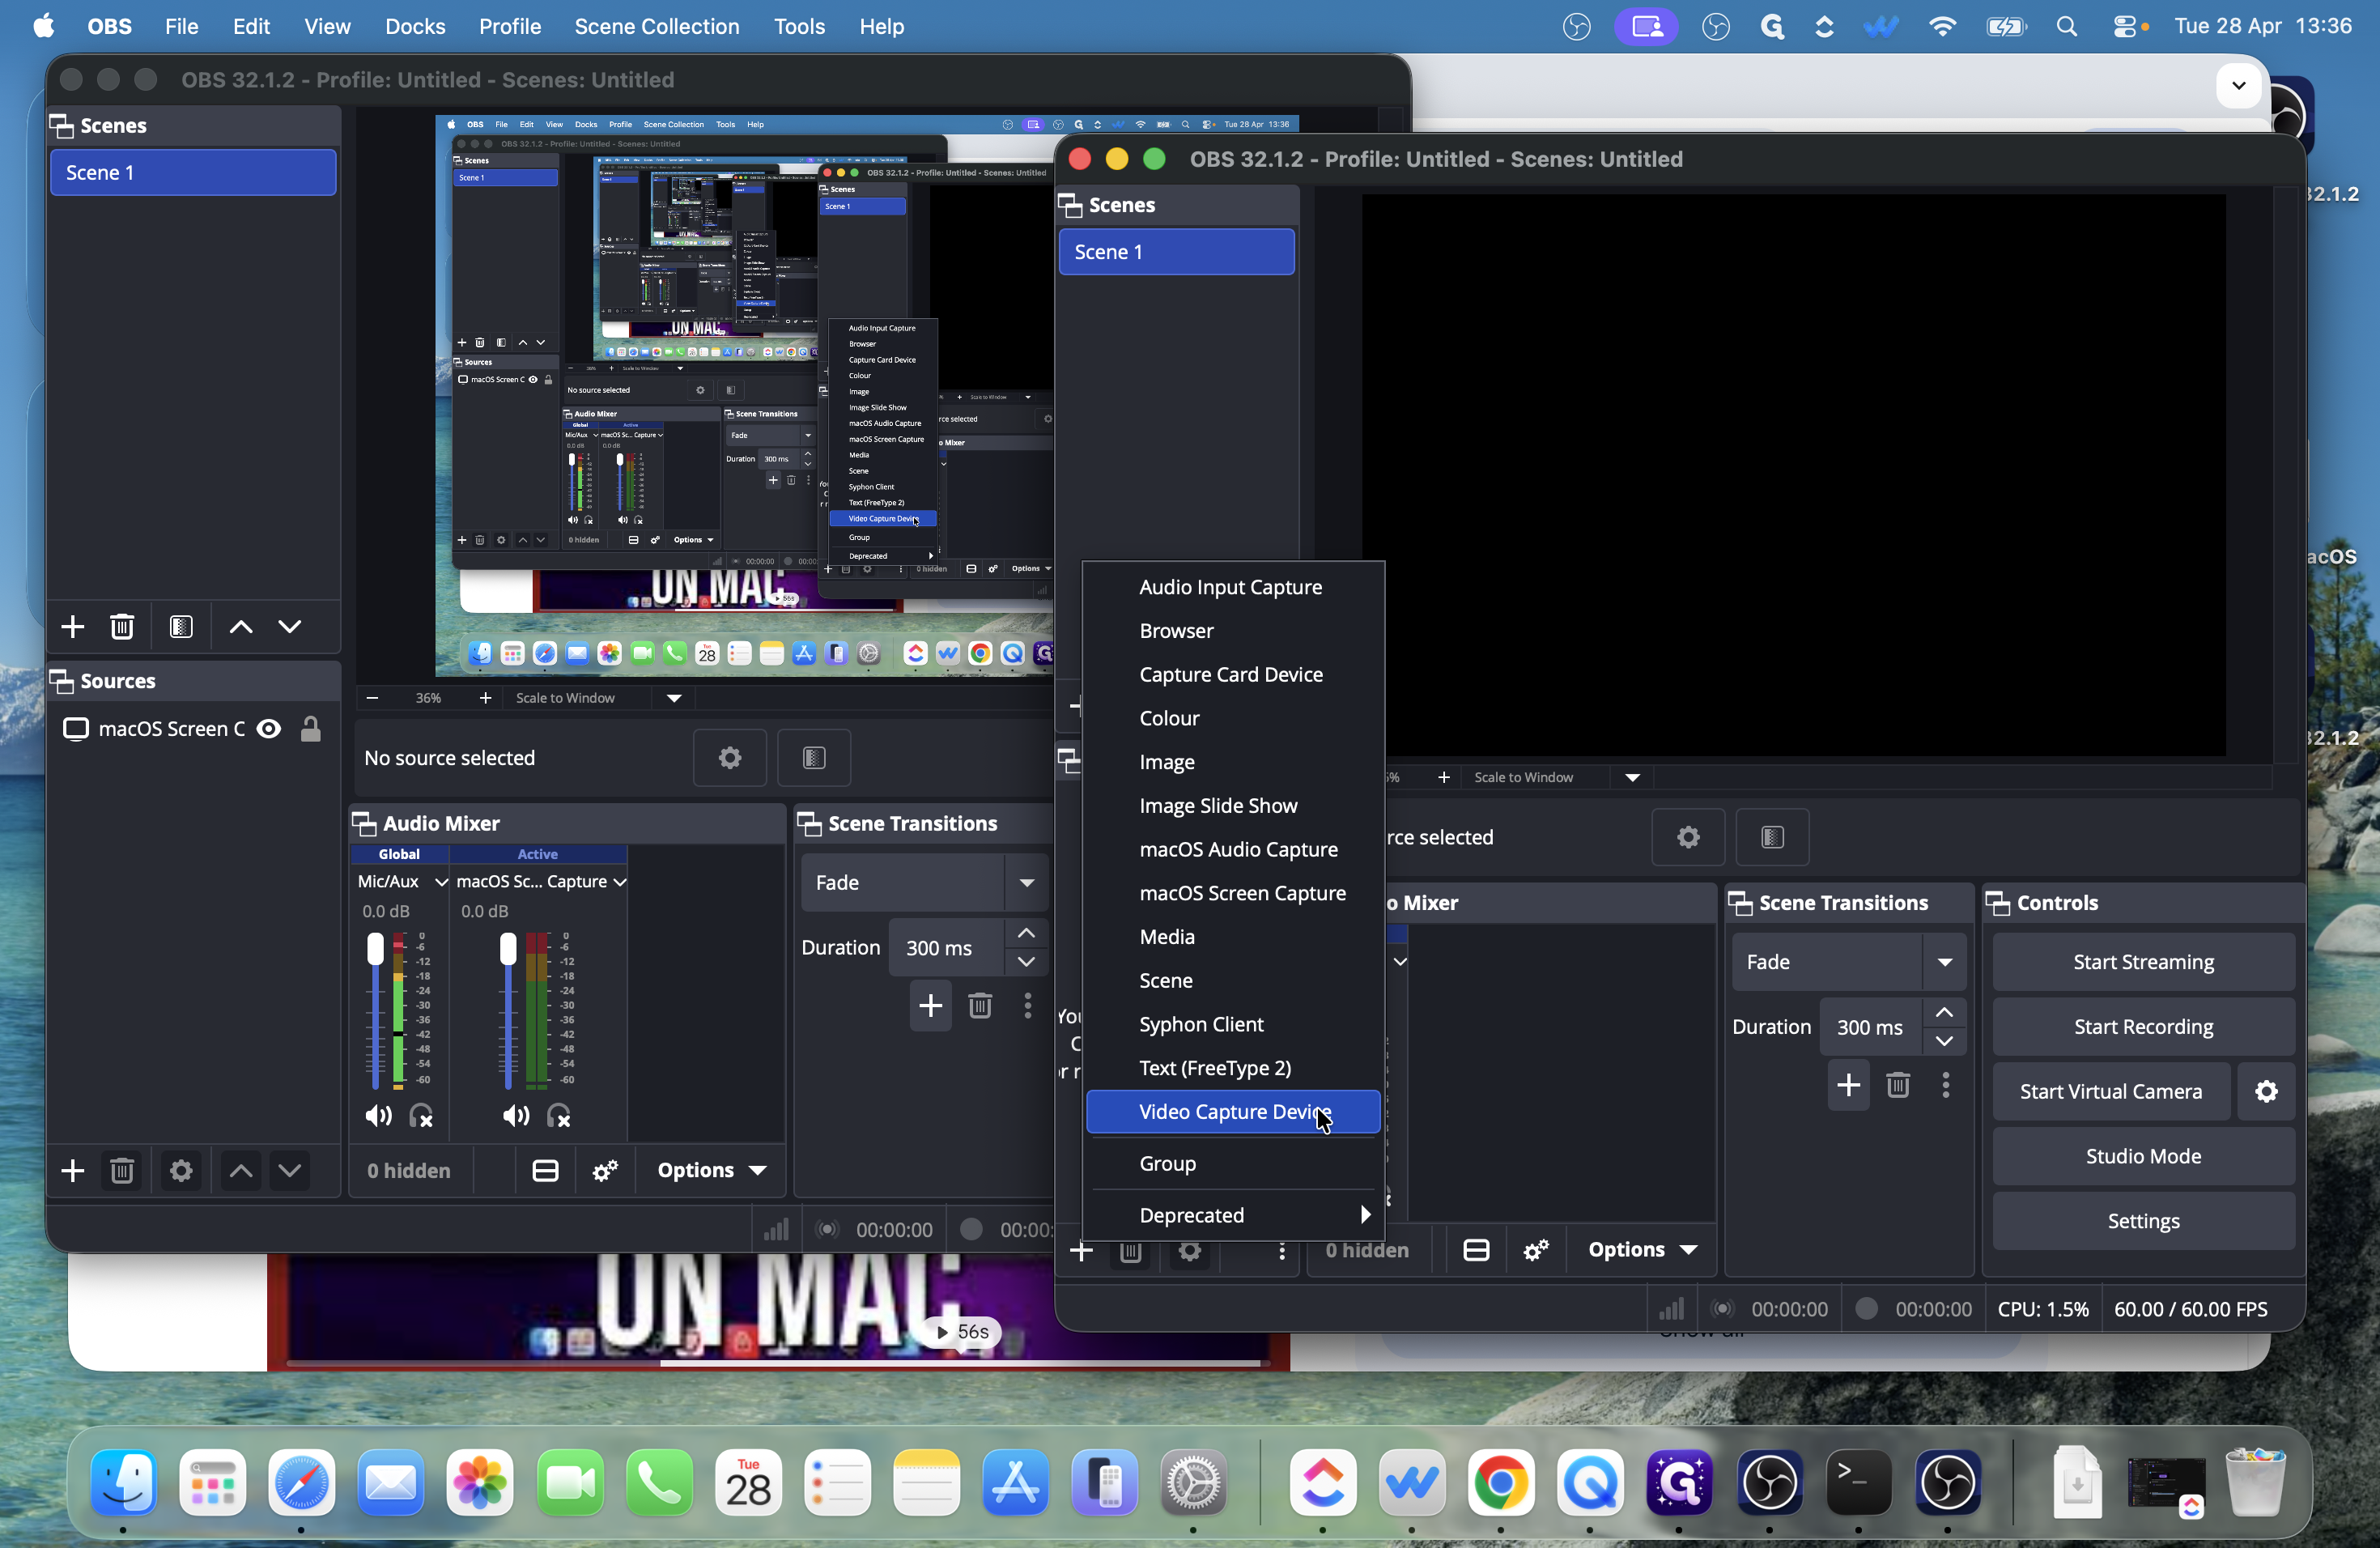
Task: Open Settings from the Controls dock
Action: click(x=2143, y=1221)
